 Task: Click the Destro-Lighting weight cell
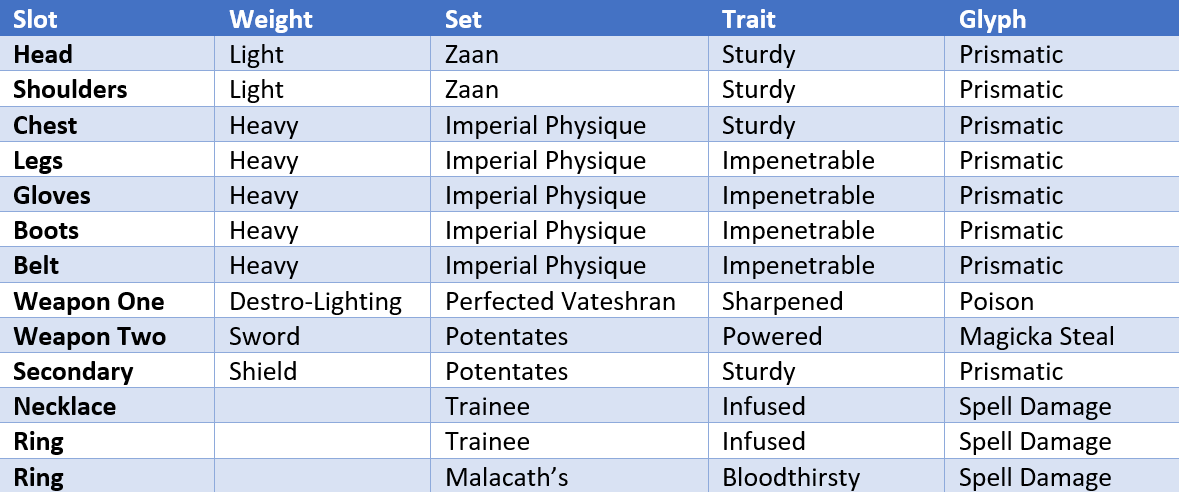pos(323,301)
